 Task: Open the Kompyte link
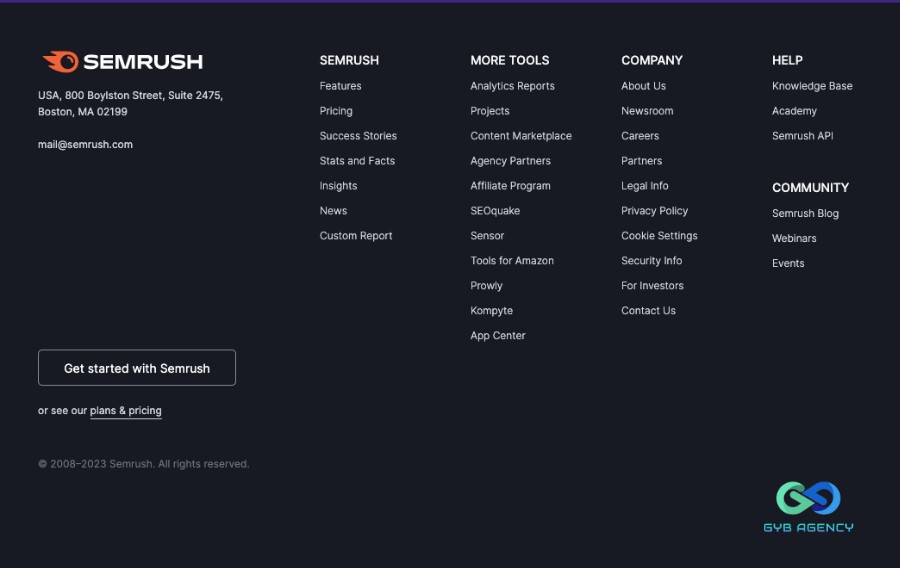[x=491, y=310]
